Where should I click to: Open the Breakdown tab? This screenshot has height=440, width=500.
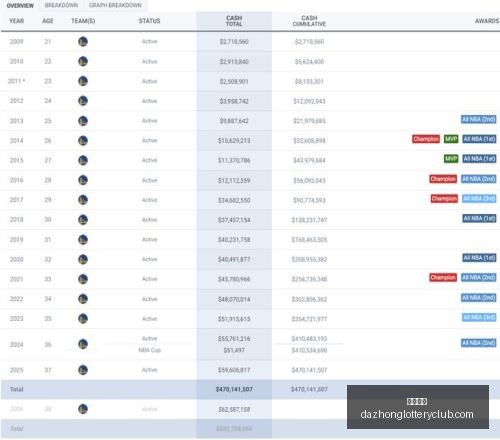pyautogui.click(x=61, y=5)
